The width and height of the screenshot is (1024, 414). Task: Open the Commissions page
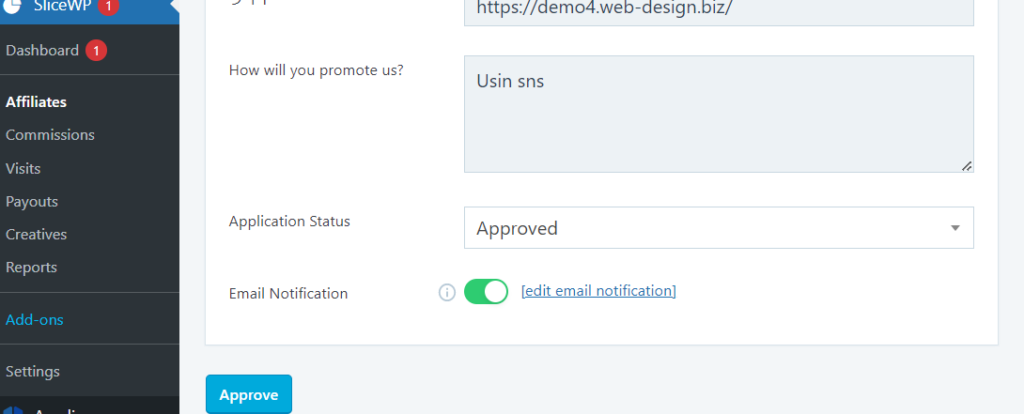click(x=50, y=135)
